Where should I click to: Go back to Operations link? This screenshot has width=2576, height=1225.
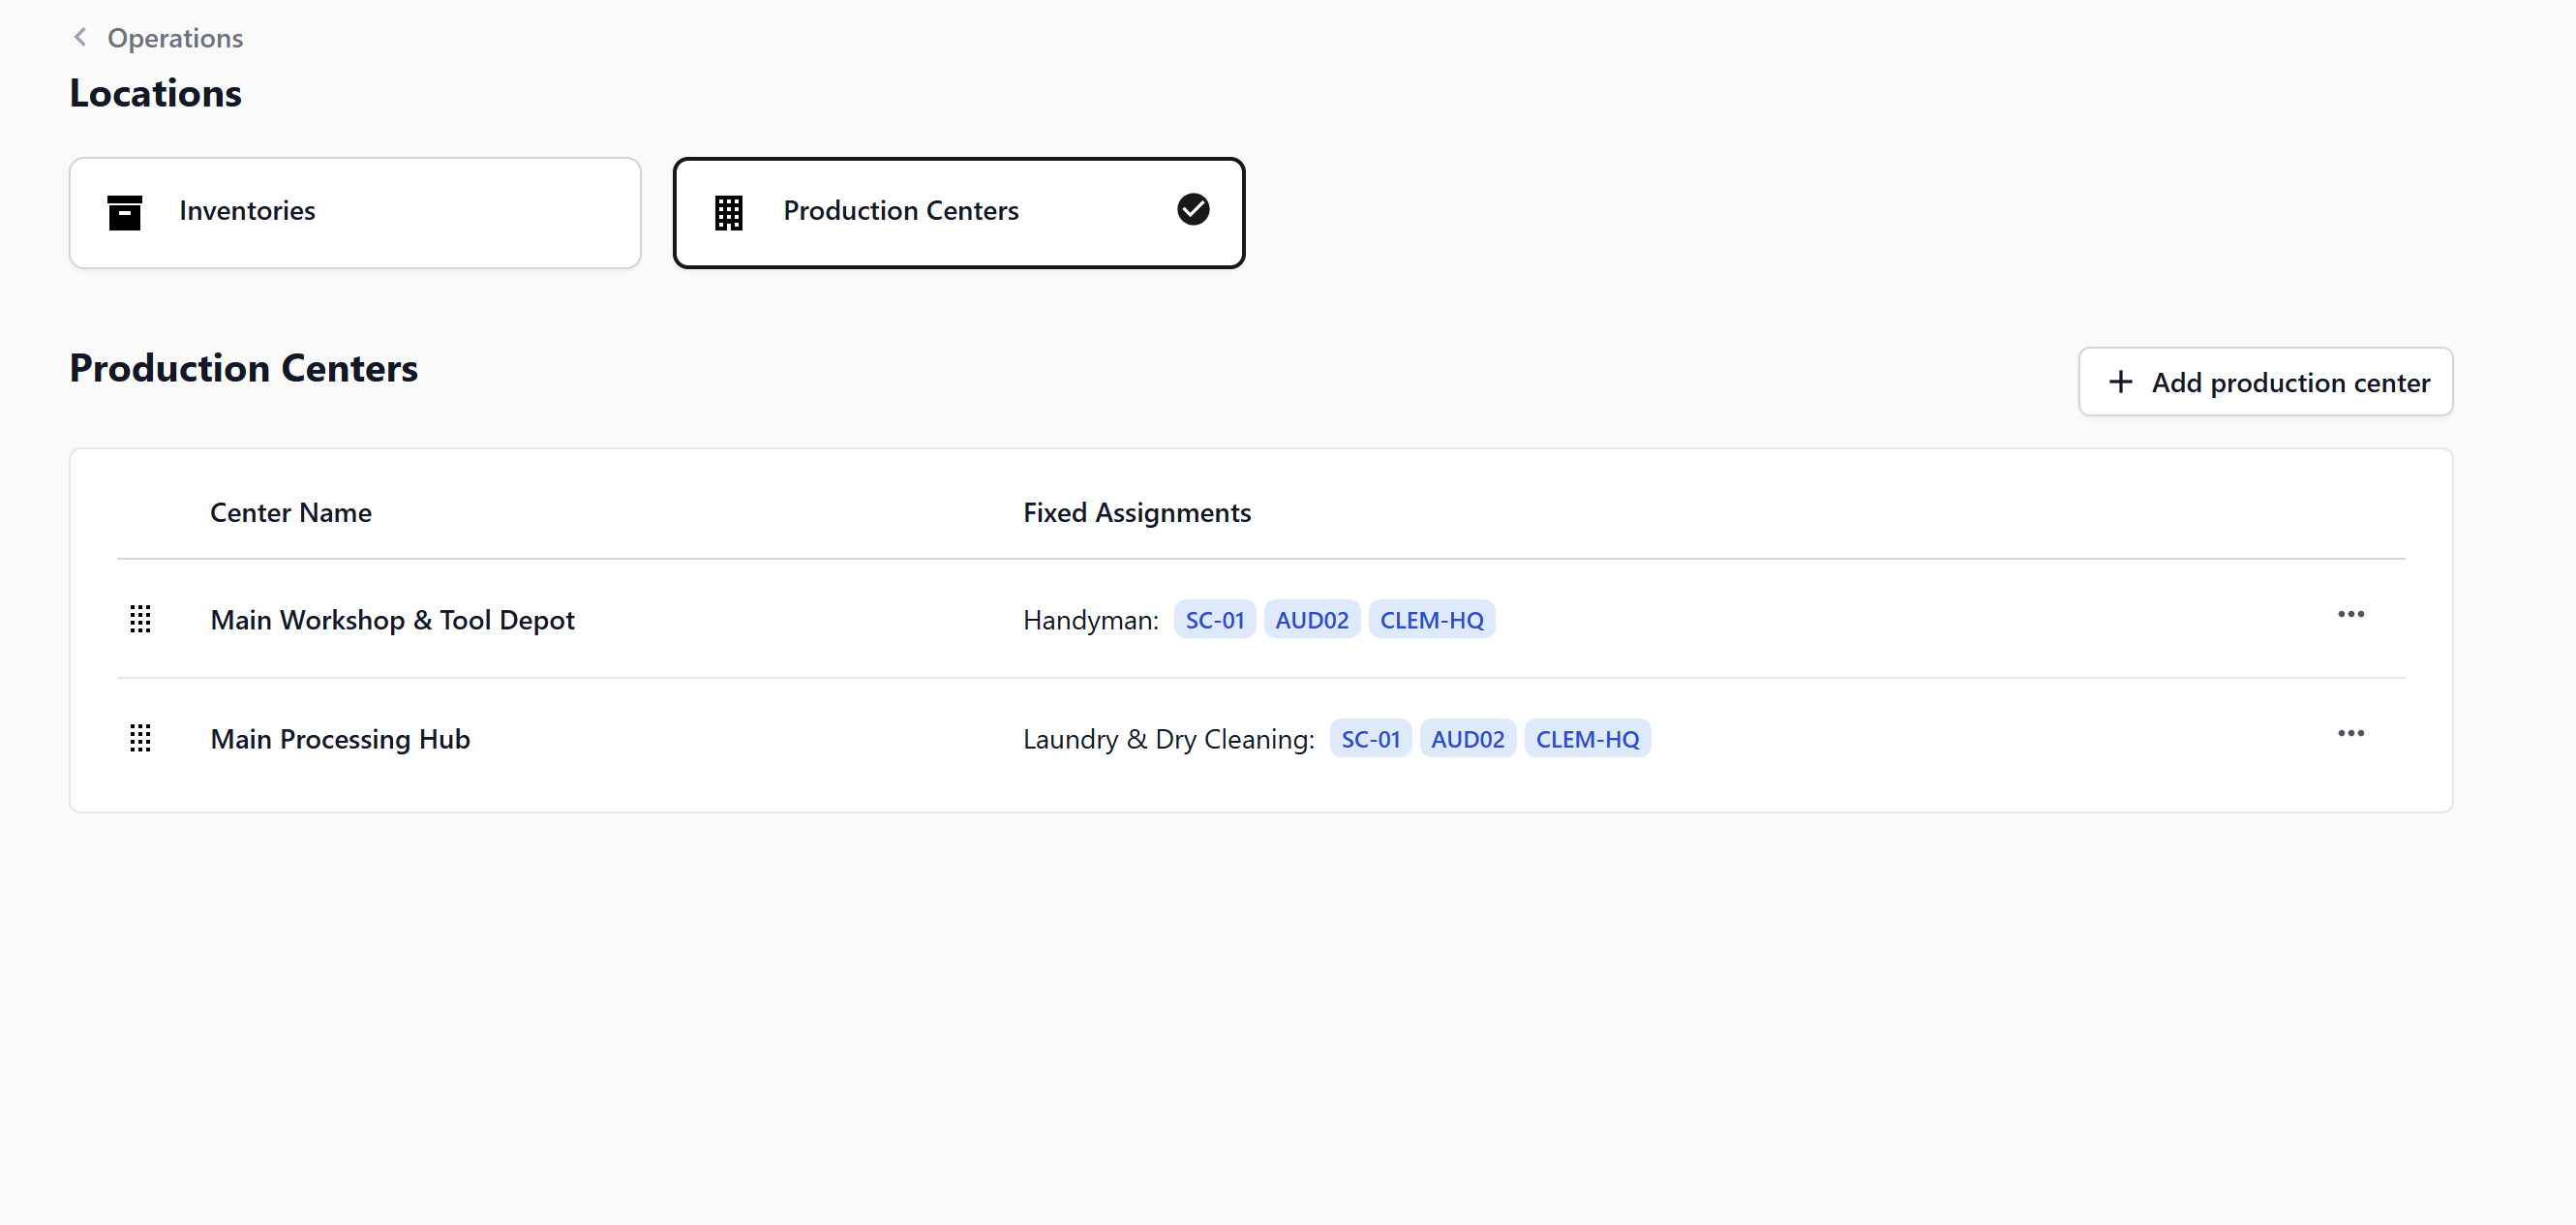click(174, 38)
